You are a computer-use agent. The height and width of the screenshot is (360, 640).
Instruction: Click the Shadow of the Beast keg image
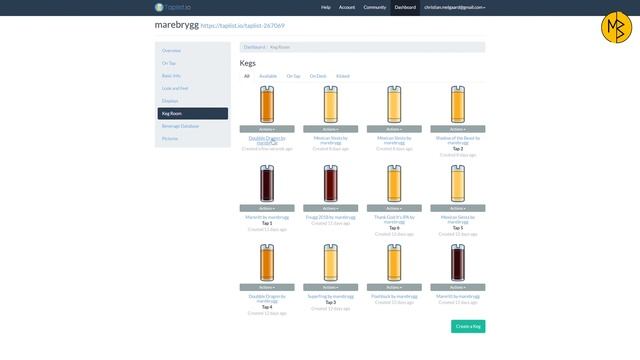(x=458, y=104)
